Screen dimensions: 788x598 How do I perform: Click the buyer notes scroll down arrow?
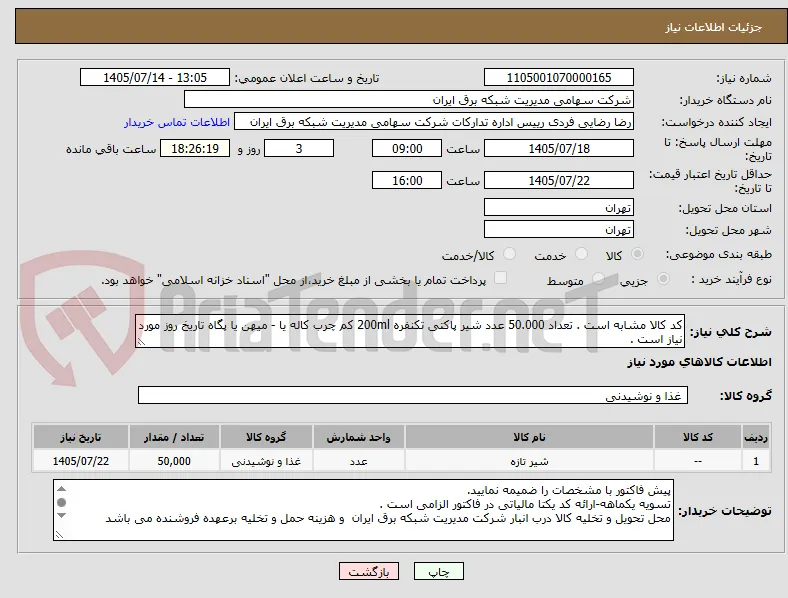click(61, 515)
